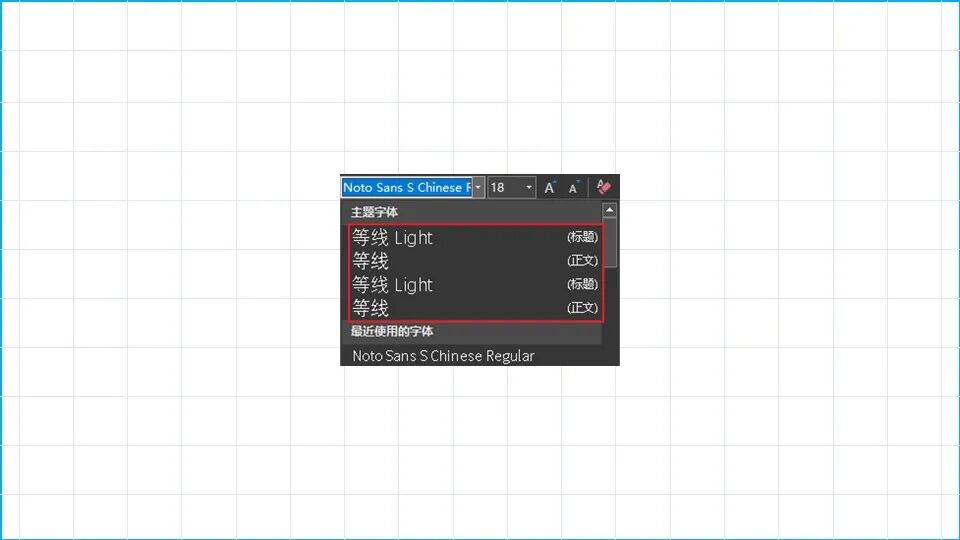The height and width of the screenshot is (540, 960).
Task: Click the font name field showing Noto Sans
Action: 407,187
